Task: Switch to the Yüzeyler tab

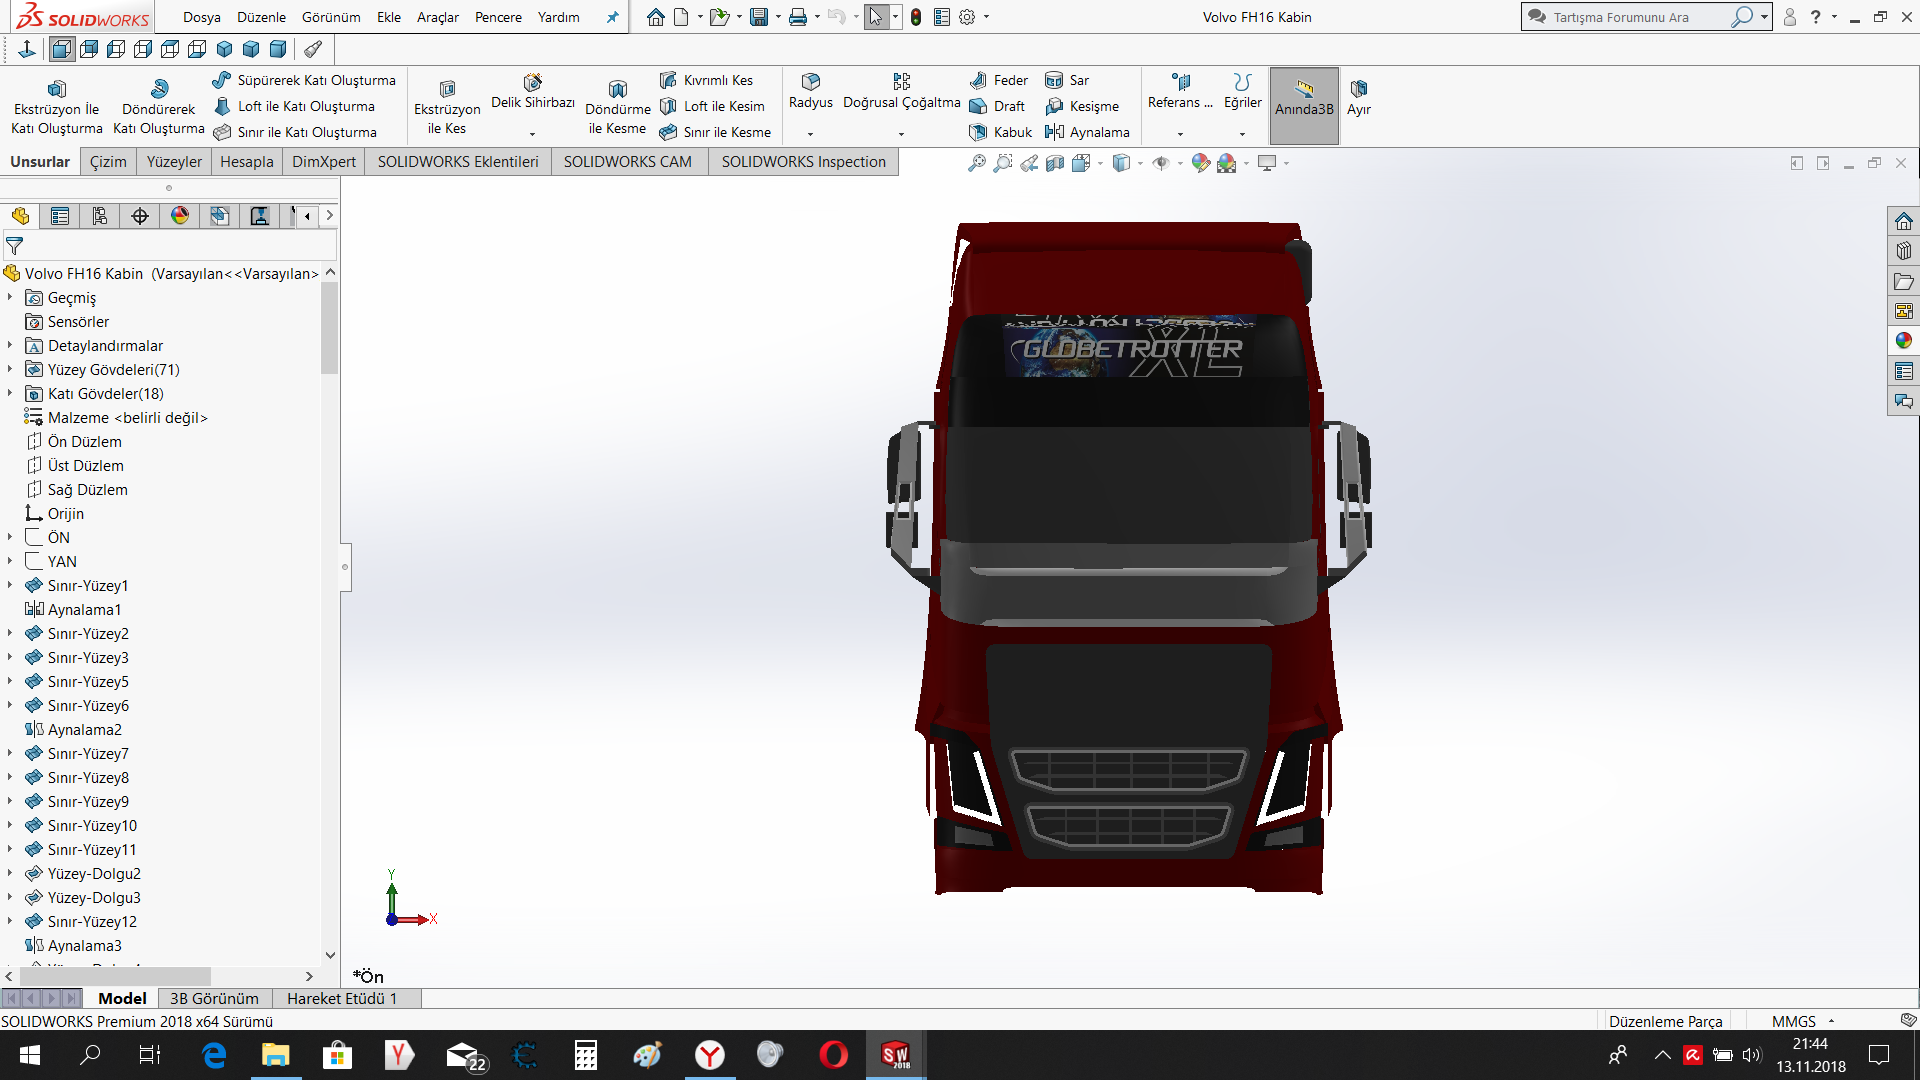Action: coord(174,162)
